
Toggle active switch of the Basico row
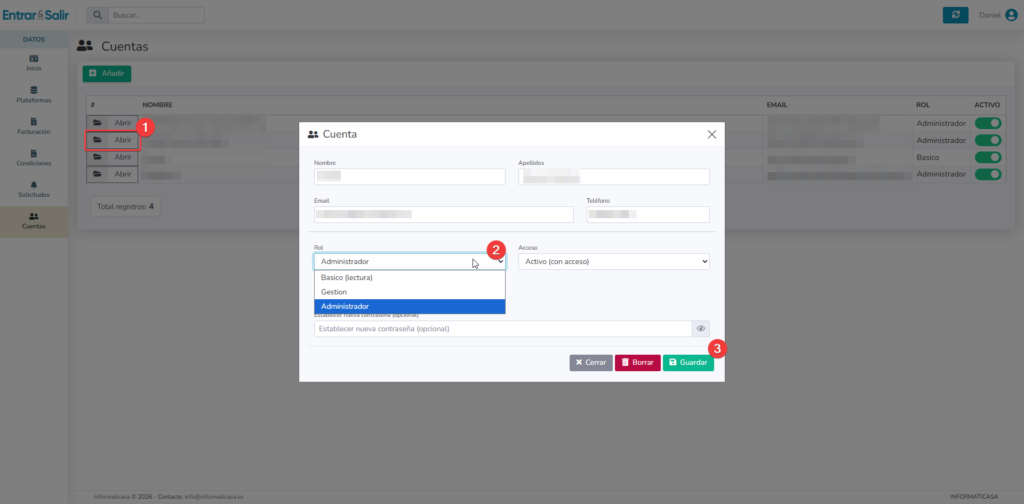(987, 157)
